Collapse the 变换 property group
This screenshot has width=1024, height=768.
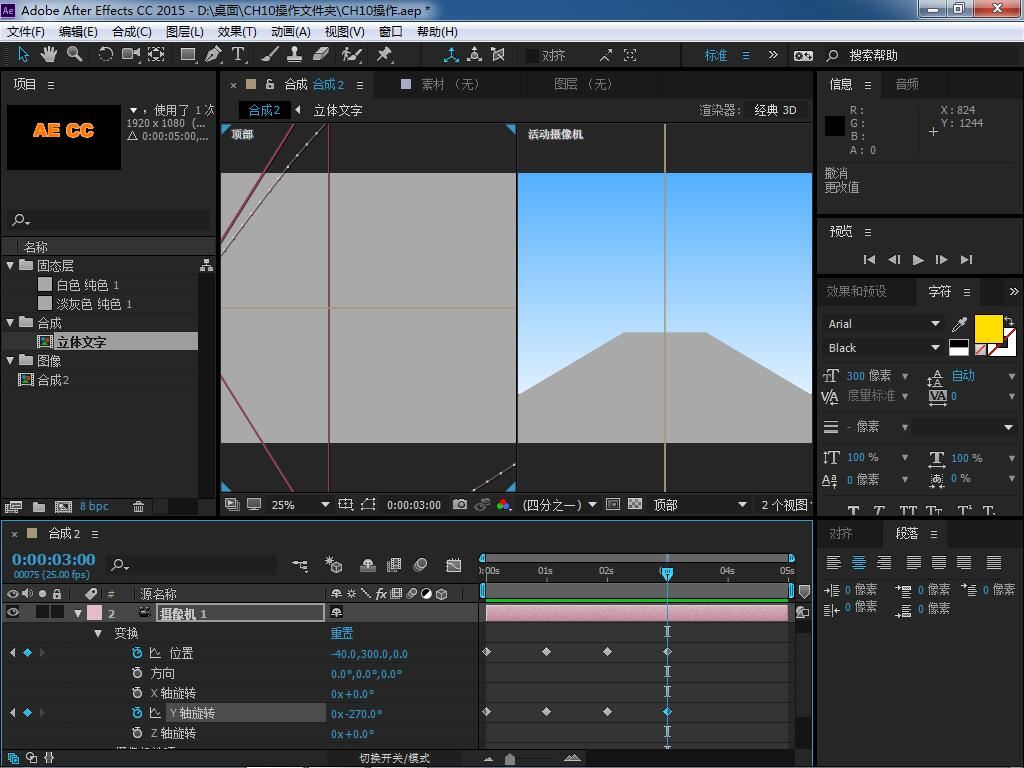(98, 633)
